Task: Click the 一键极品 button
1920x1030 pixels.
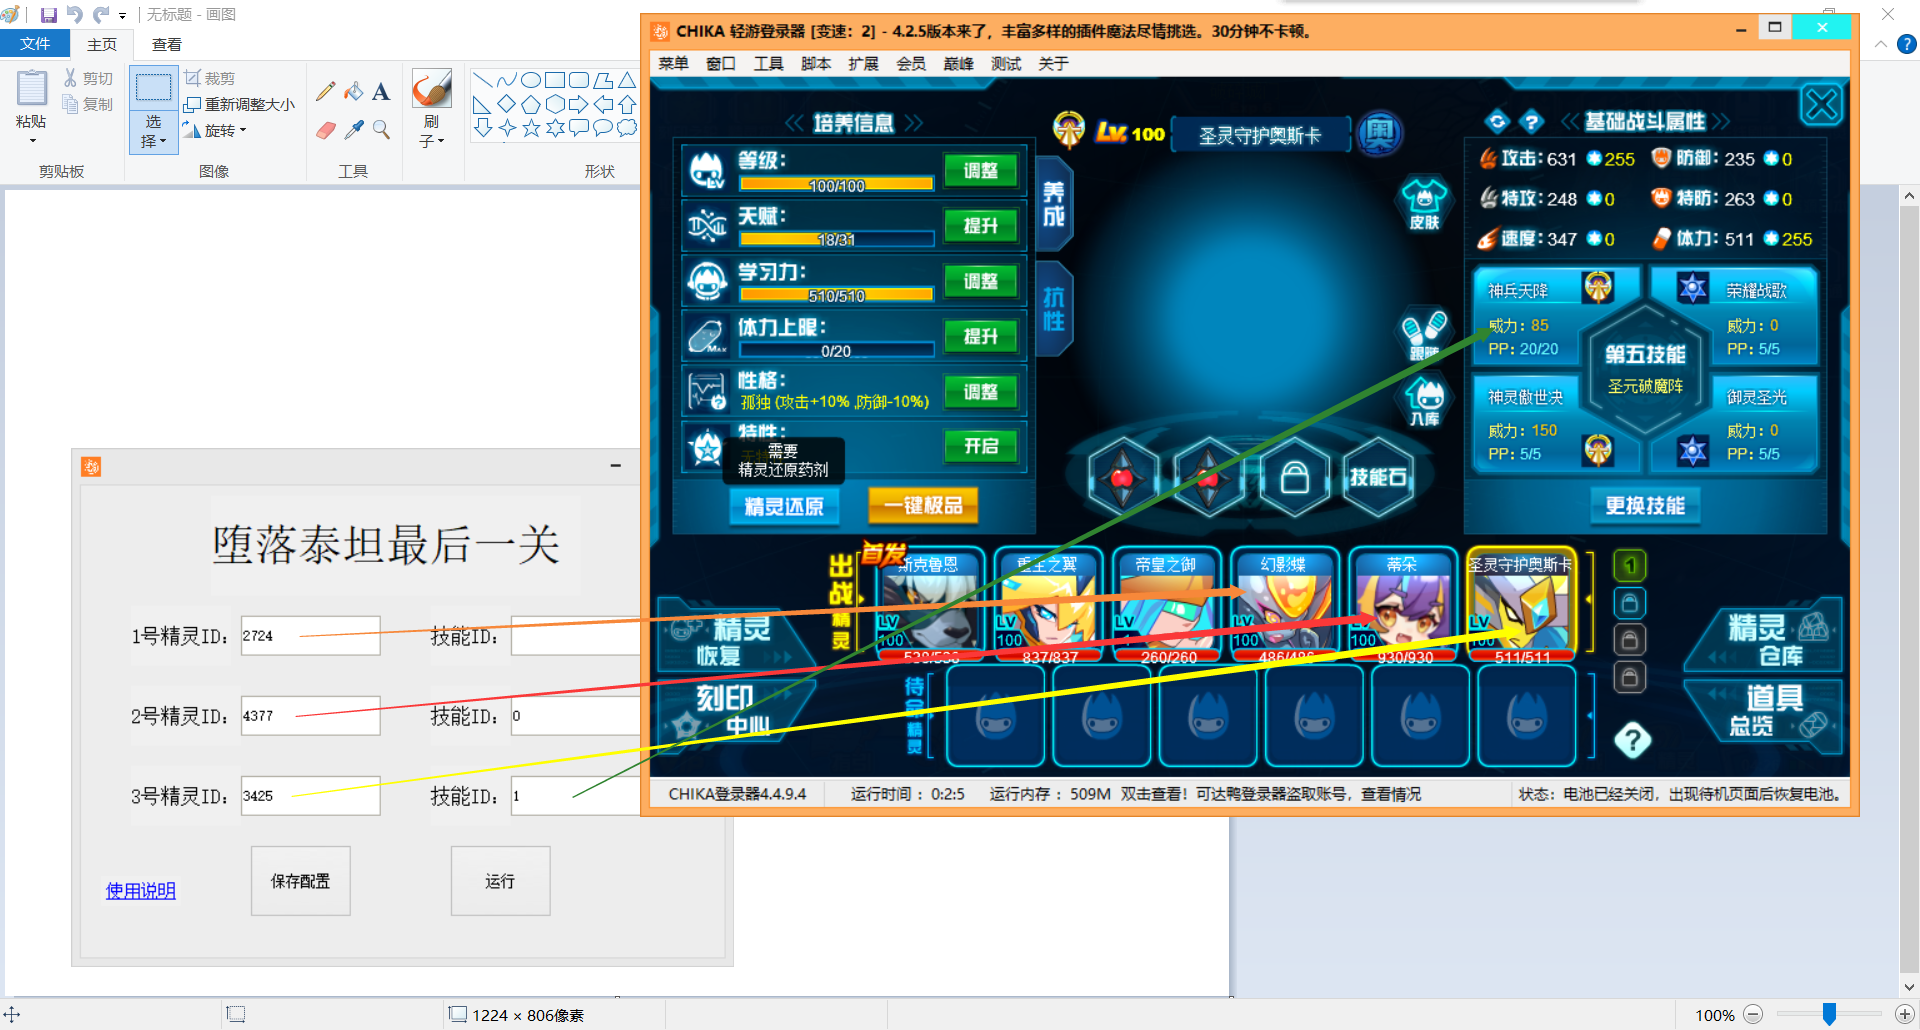Action: [x=922, y=506]
